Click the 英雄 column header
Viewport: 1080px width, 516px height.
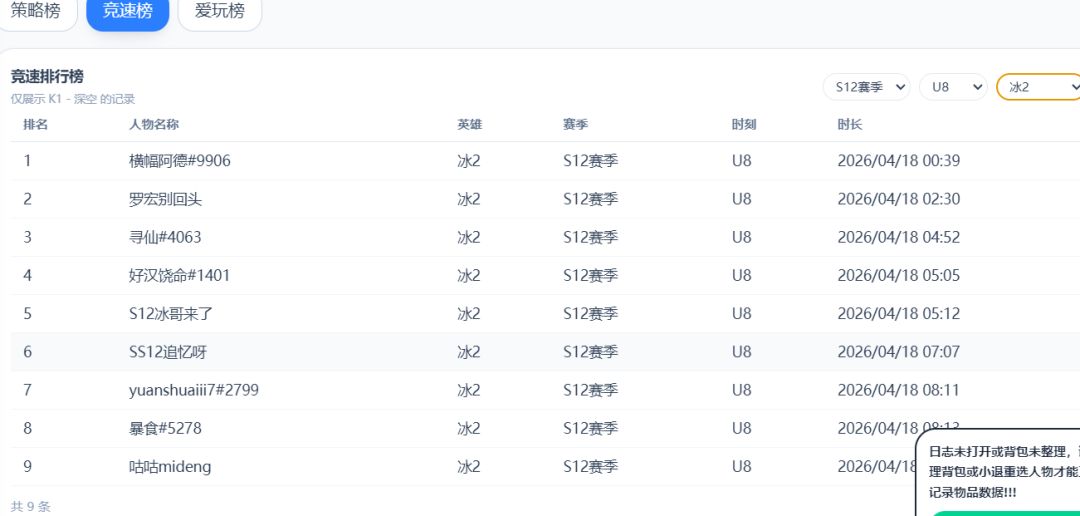coord(470,125)
